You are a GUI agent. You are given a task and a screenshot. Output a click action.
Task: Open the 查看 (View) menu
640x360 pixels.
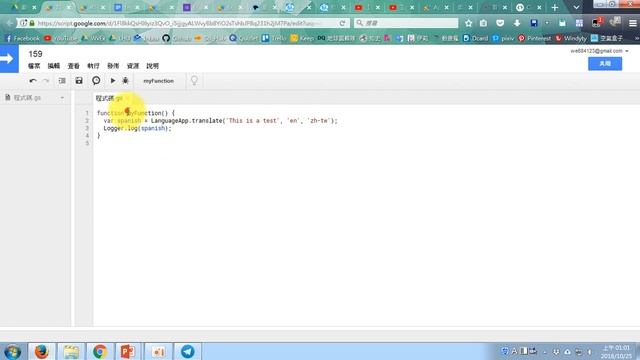point(73,66)
